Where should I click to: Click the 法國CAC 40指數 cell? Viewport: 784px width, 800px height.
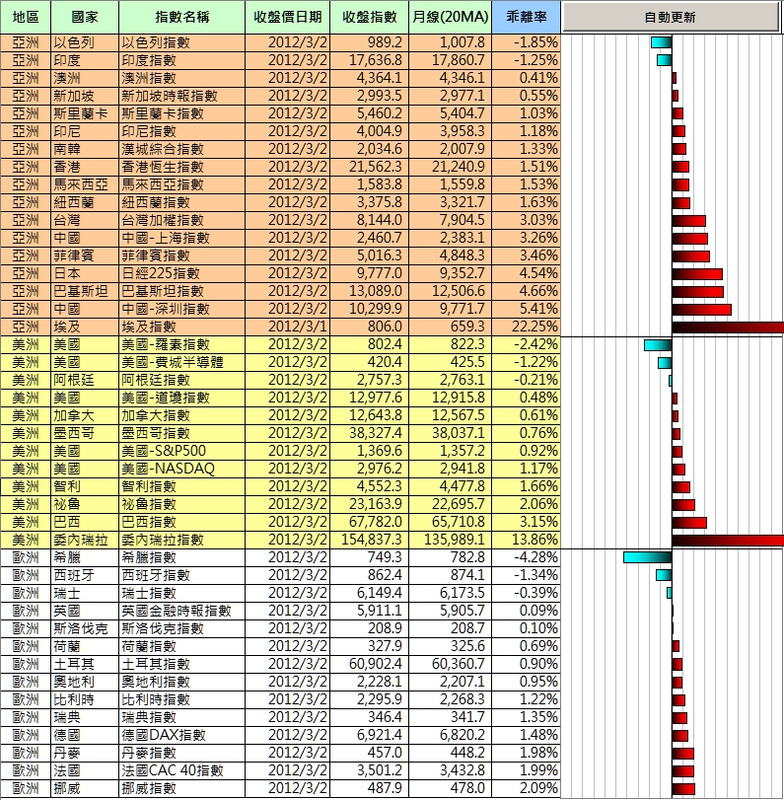pos(182,770)
